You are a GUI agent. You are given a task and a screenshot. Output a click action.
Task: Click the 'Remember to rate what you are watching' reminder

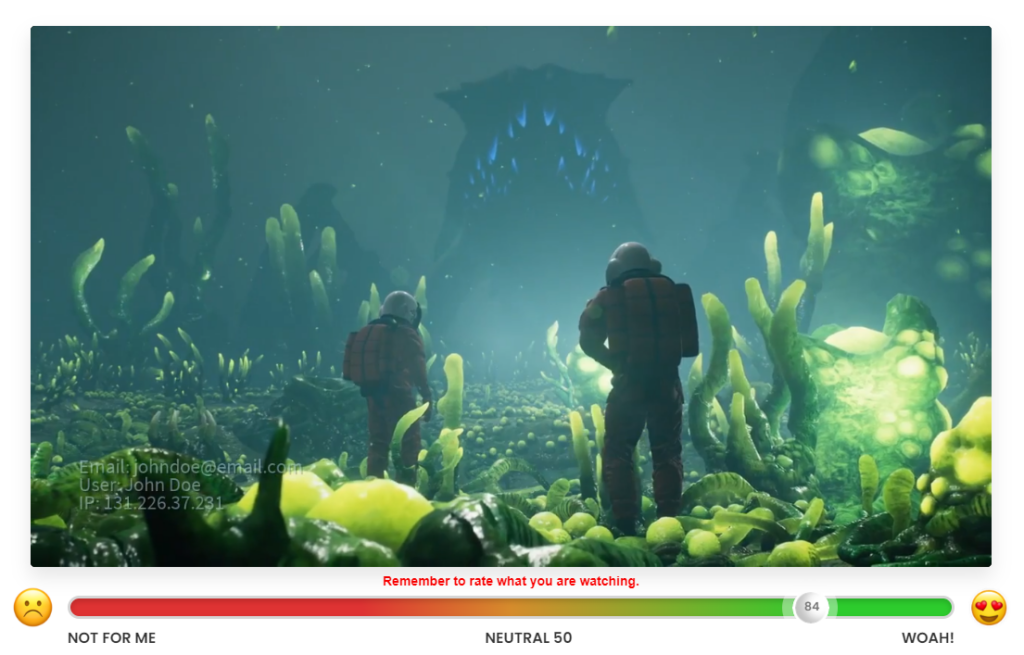[x=511, y=581]
